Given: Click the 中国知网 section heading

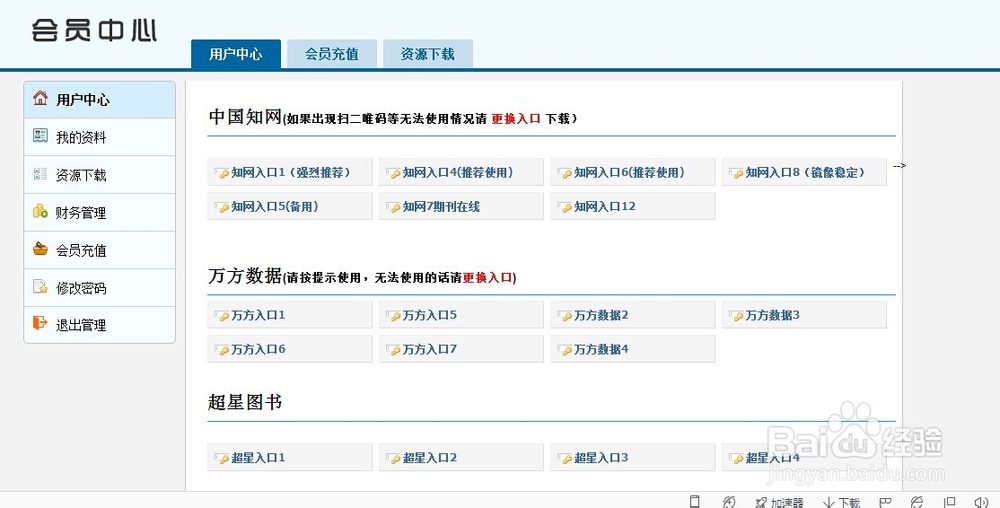Looking at the screenshot, I should click(x=245, y=117).
